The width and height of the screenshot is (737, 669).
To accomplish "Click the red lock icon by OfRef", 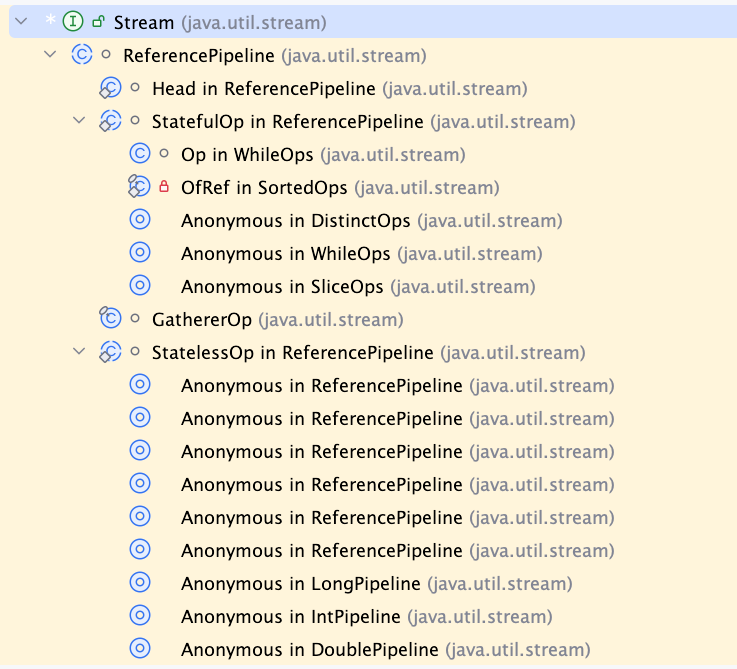I will point(164,187).
